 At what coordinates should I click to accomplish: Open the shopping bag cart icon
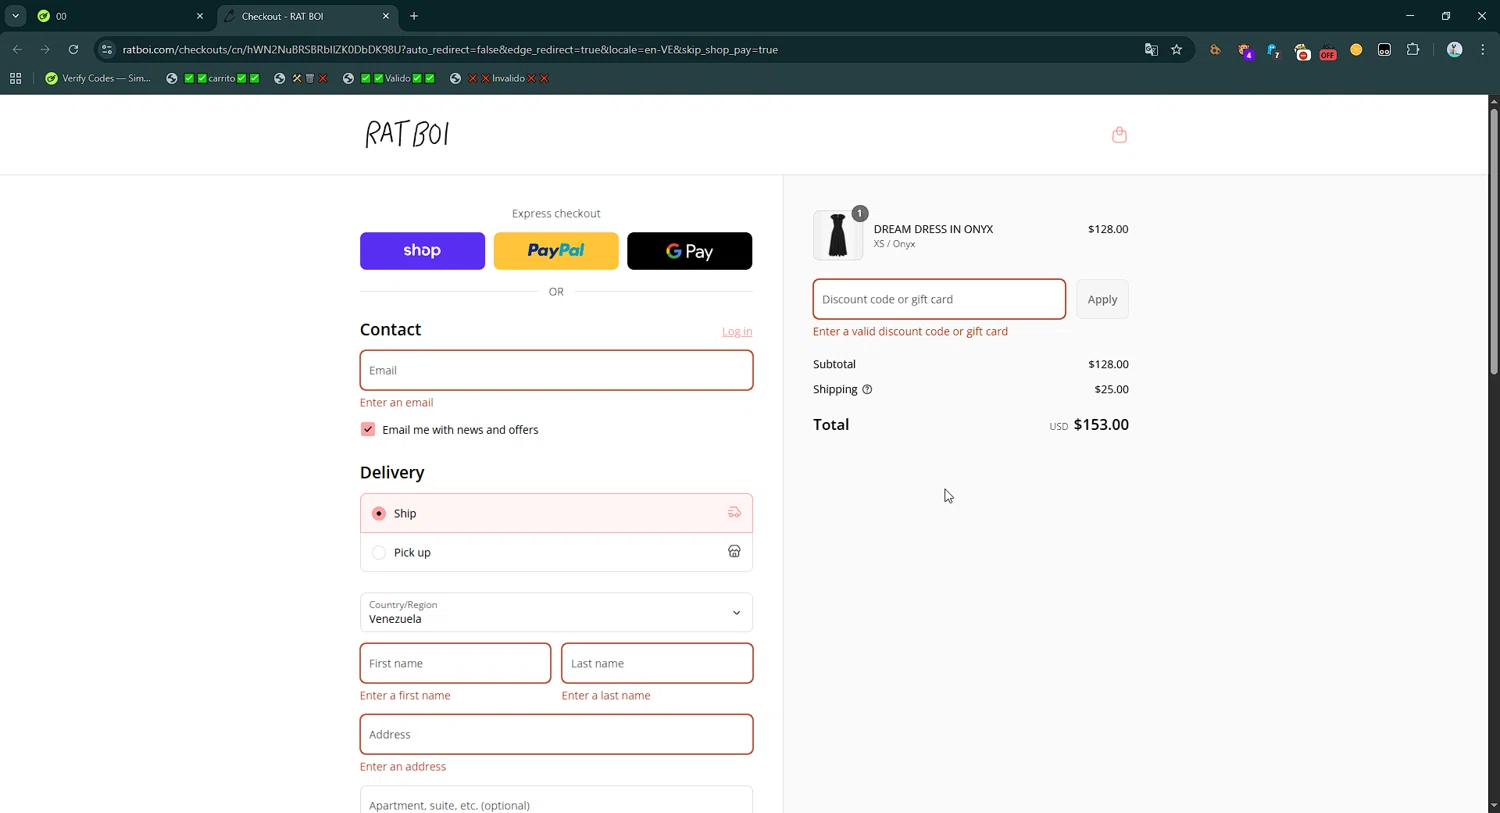click(x=1119, y=135)
